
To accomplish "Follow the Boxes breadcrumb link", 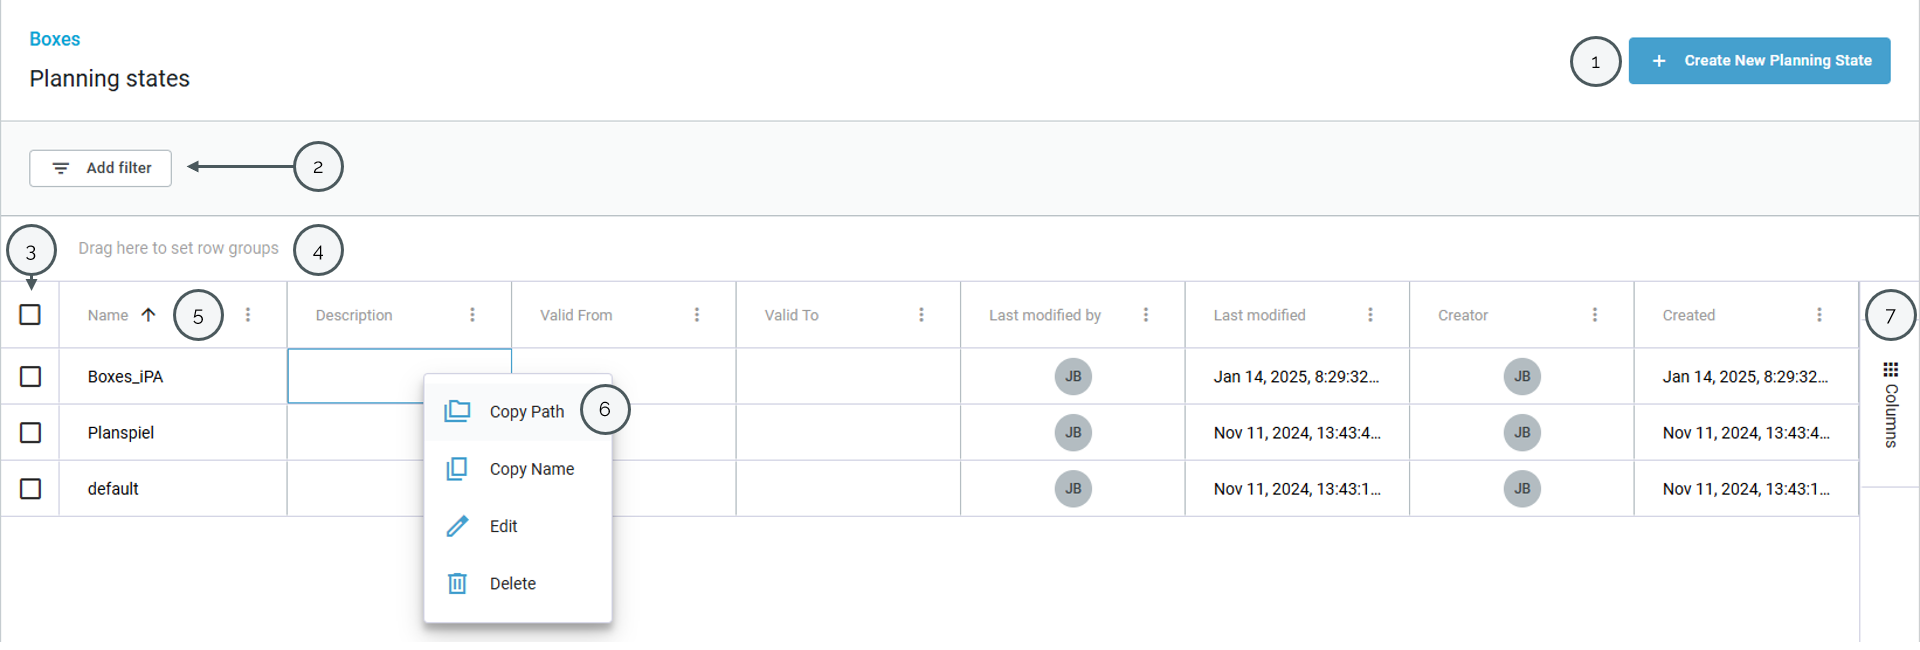I will click(55, 39).
